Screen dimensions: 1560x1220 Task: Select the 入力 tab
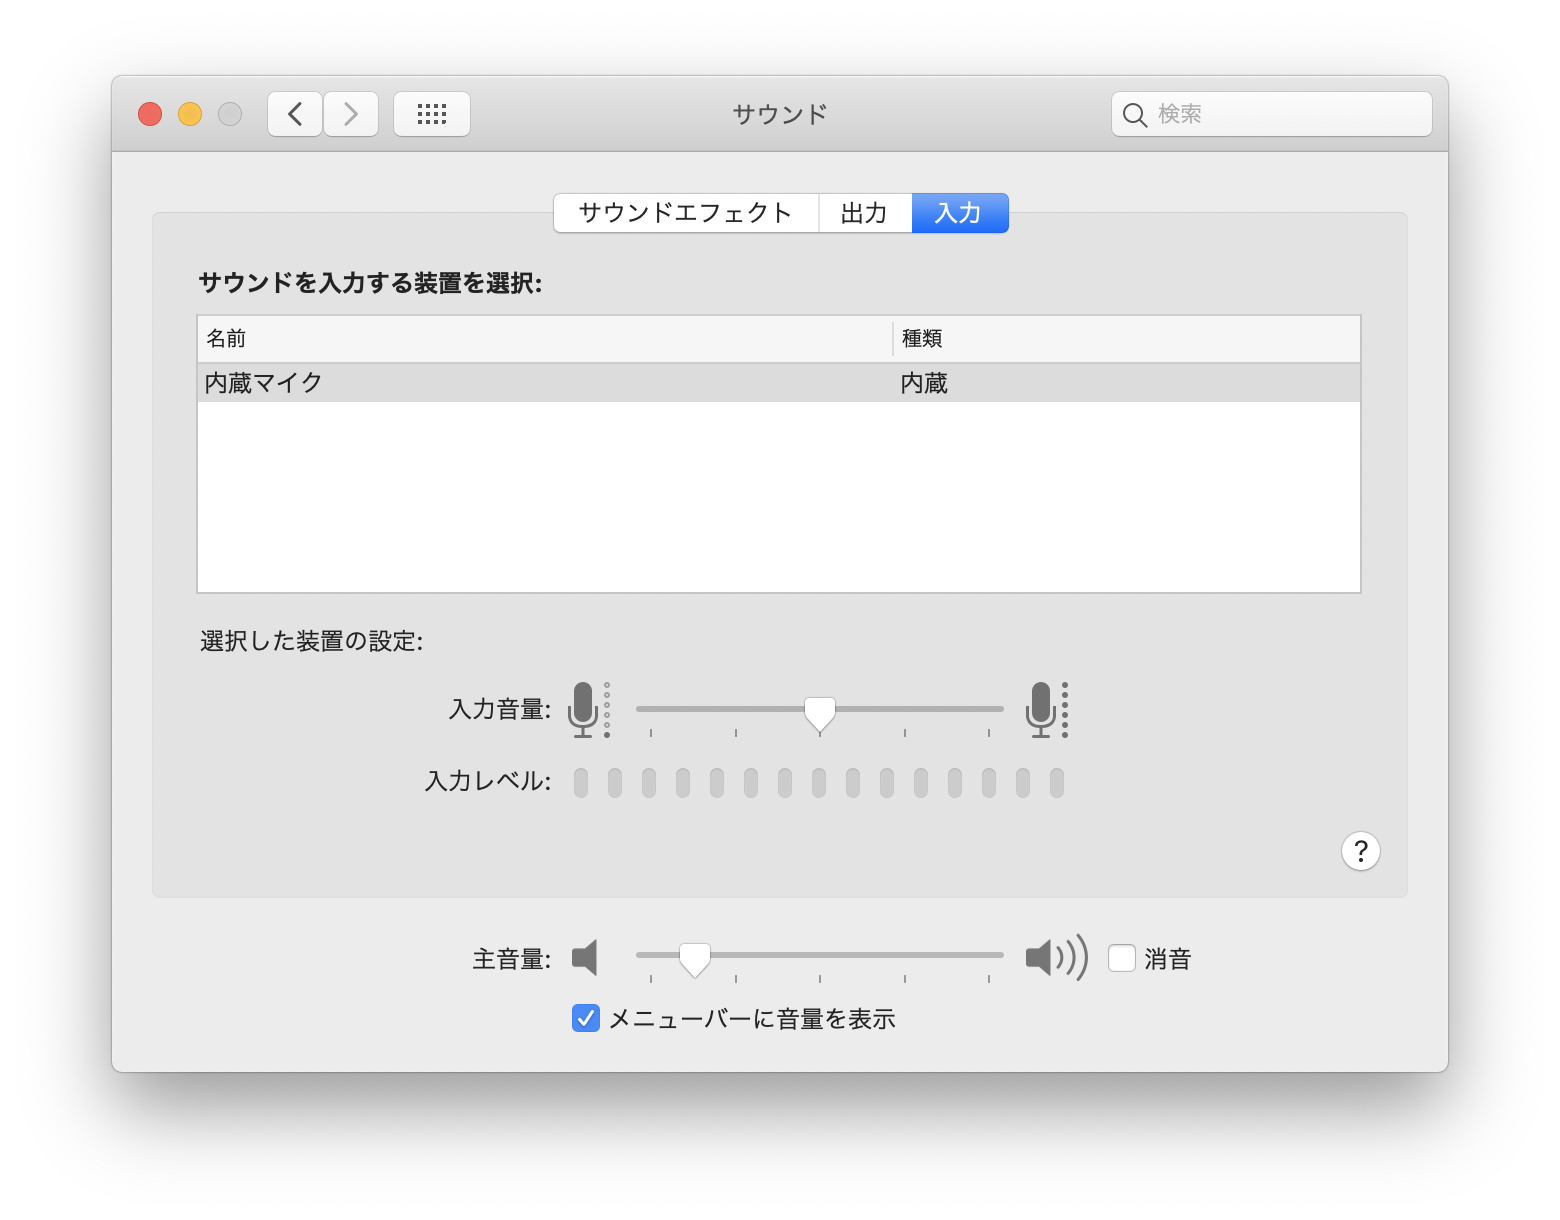tap(959, 213)
